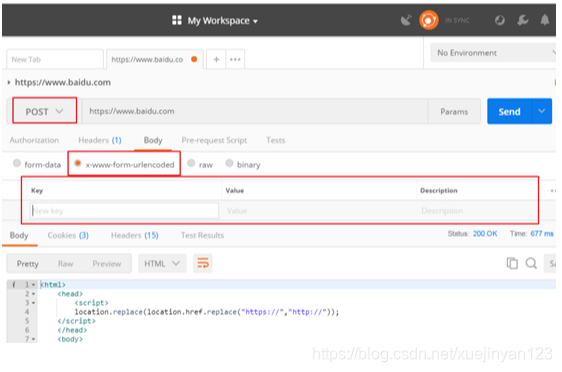This screenshot has height=372, width=562.
Task: Open the browse/explore globe icon in header
Action: 500,20
